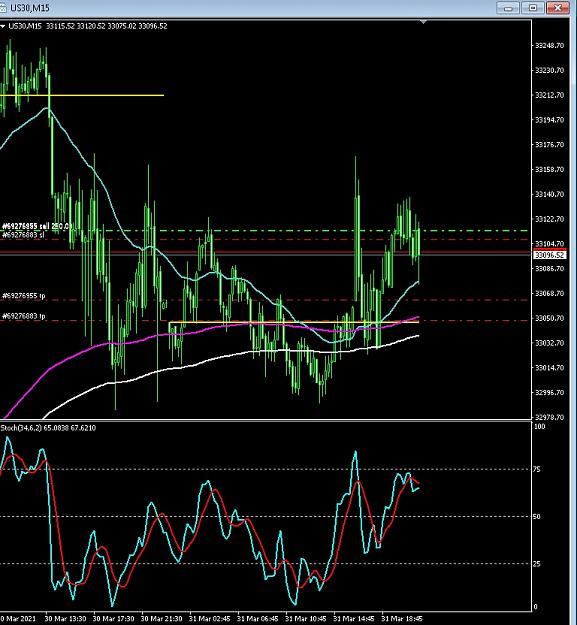Screen dimensions: 577x625
Task: Click the Stoch(34,6,2) indicator label
Action: coord(48,428)
